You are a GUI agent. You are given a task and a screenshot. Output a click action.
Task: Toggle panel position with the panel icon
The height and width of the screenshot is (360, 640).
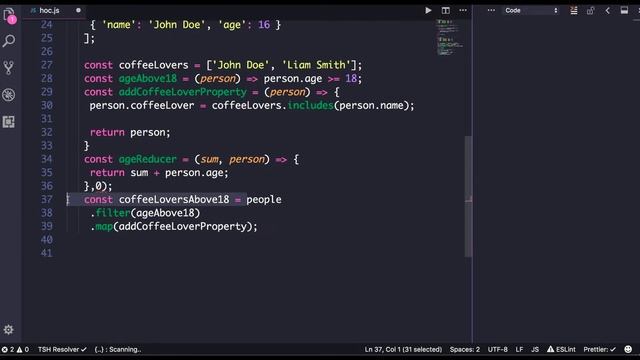(x=624, y=11)
